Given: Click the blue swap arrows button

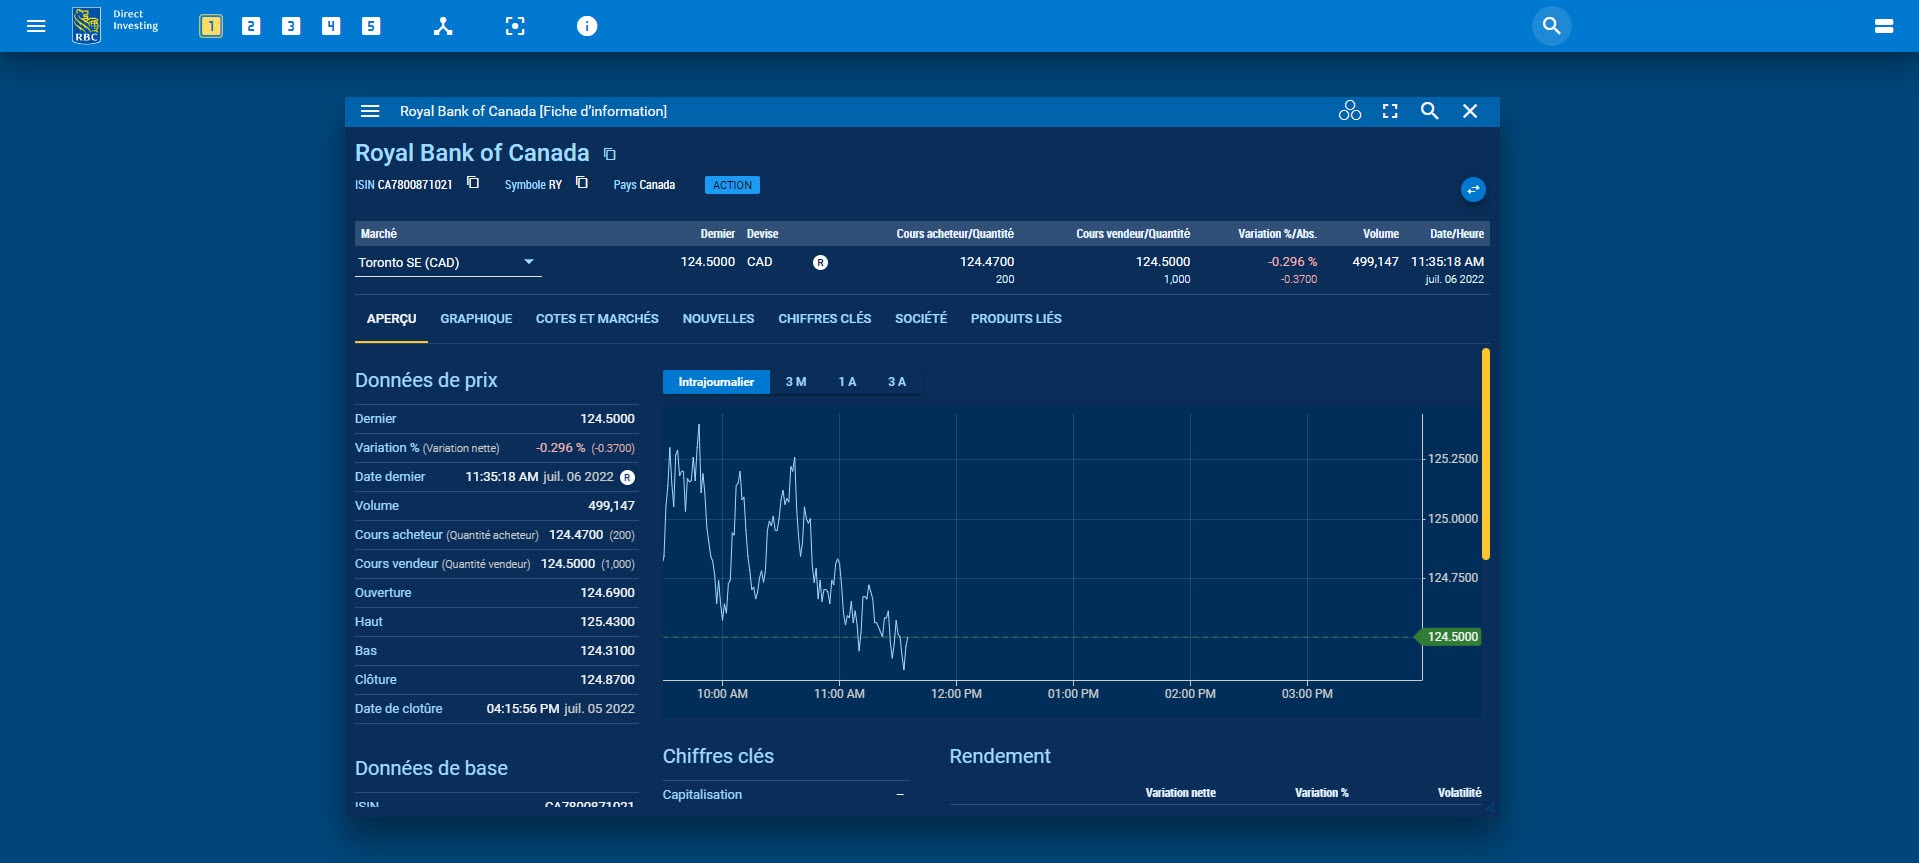Looking at the screenshot, I should point(1473,189).
